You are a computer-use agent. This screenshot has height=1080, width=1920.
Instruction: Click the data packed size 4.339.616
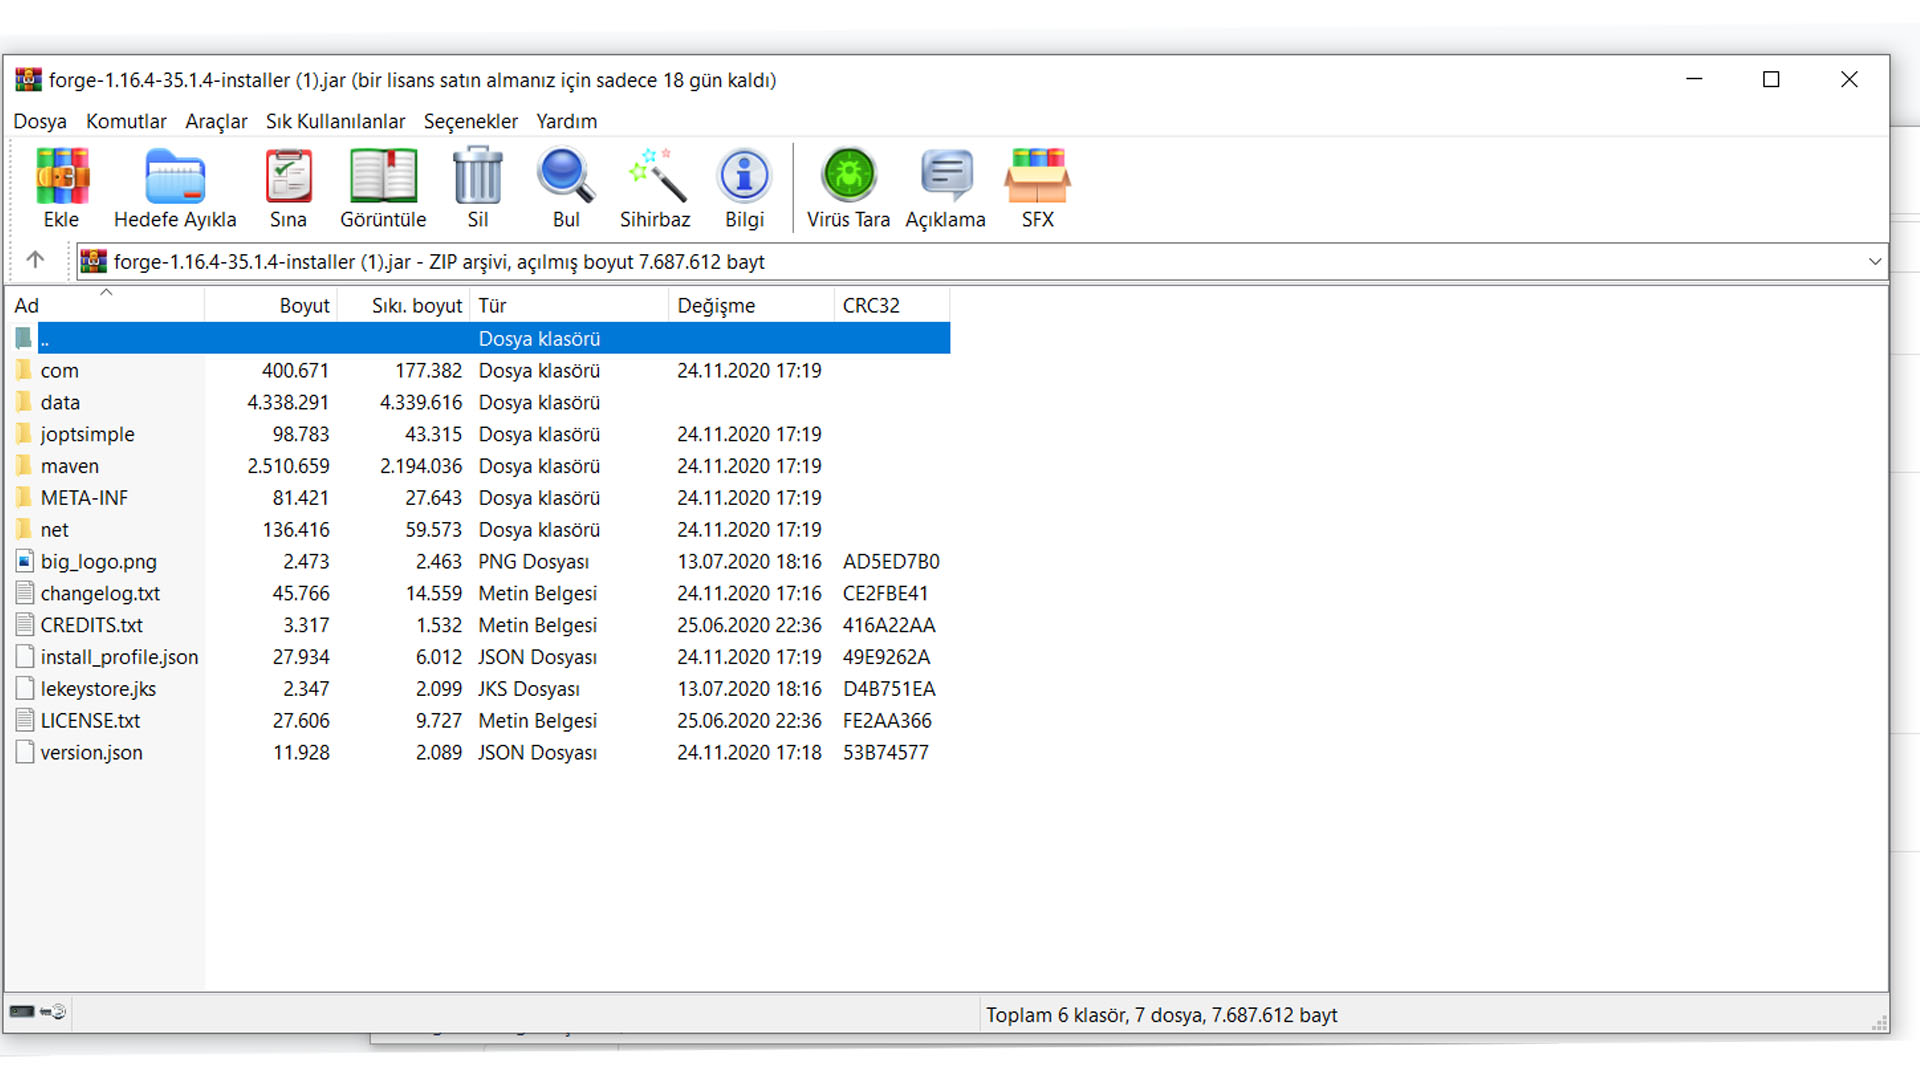[421, 402]
